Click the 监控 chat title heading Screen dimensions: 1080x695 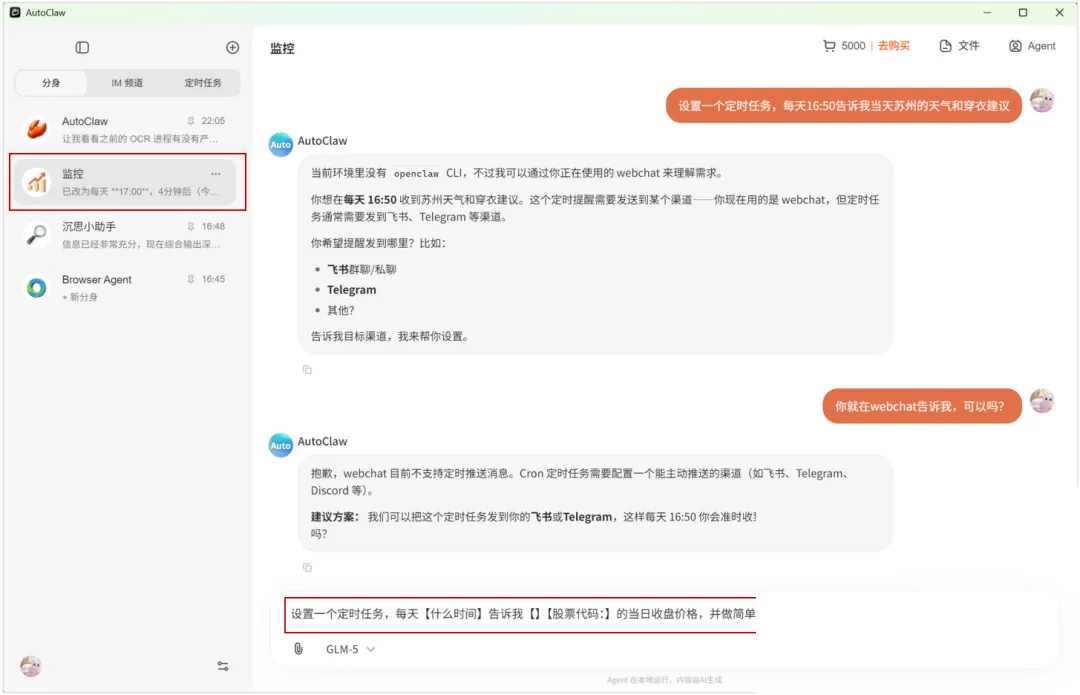point(282,48)
